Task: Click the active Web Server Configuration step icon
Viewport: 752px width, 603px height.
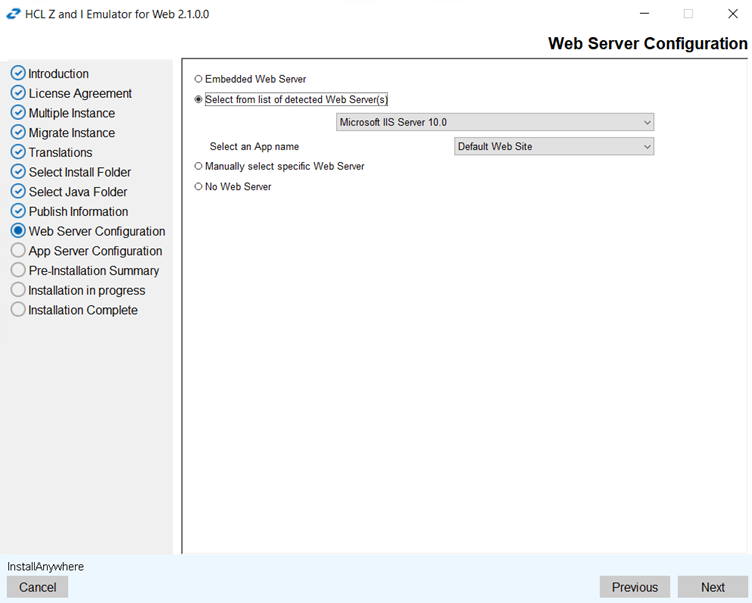Action: (18, 230)
